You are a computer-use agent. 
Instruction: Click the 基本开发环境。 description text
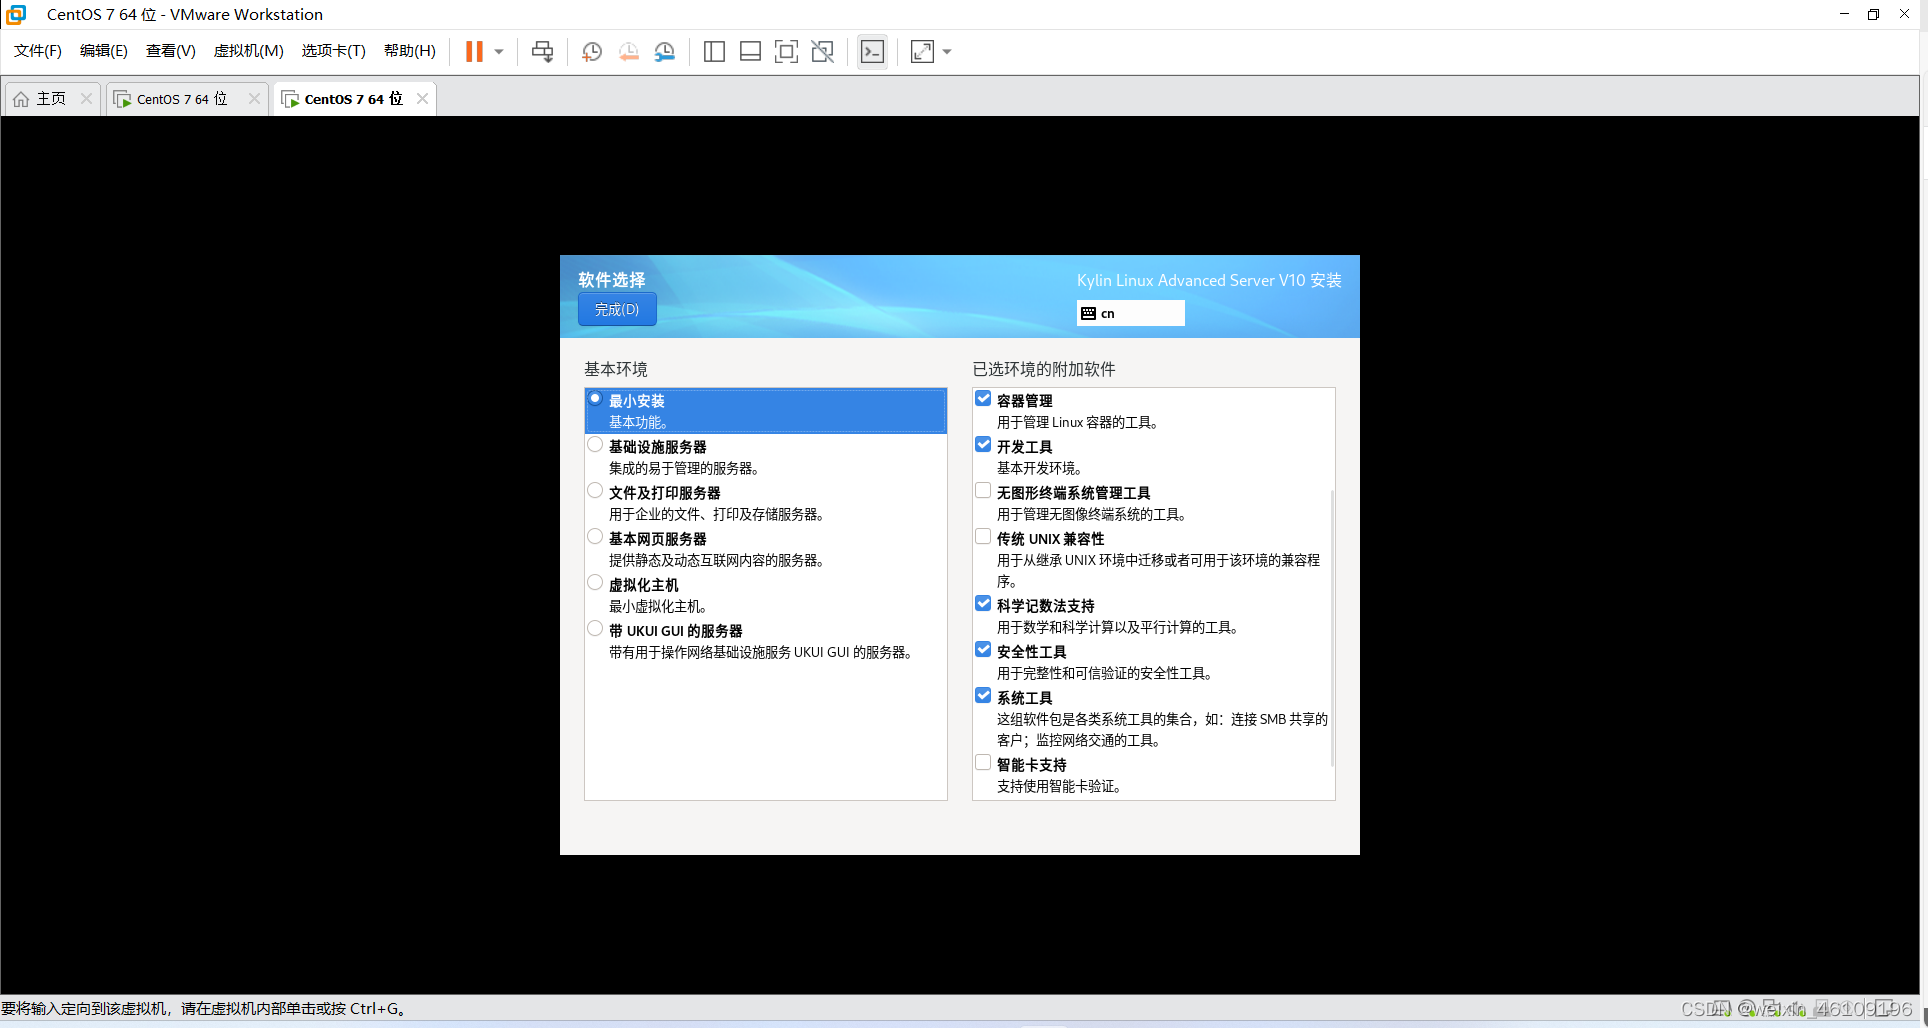coord(1041,468)
